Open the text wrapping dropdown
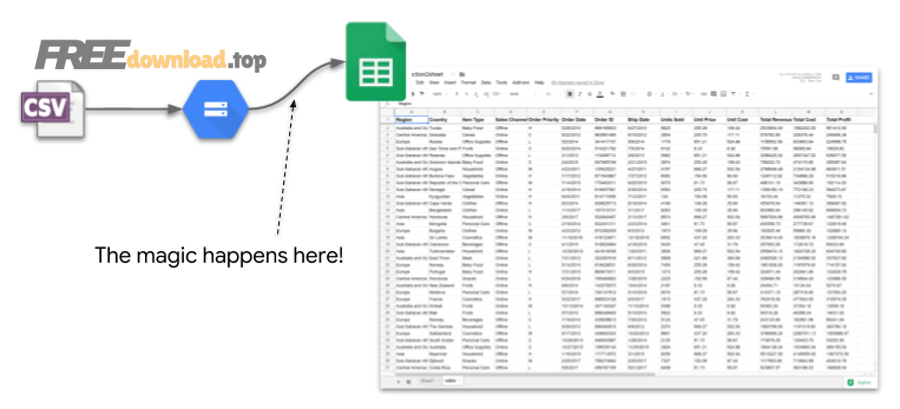Screen dimensions: 900x409 pyautogui.click(x=677, y=94)
